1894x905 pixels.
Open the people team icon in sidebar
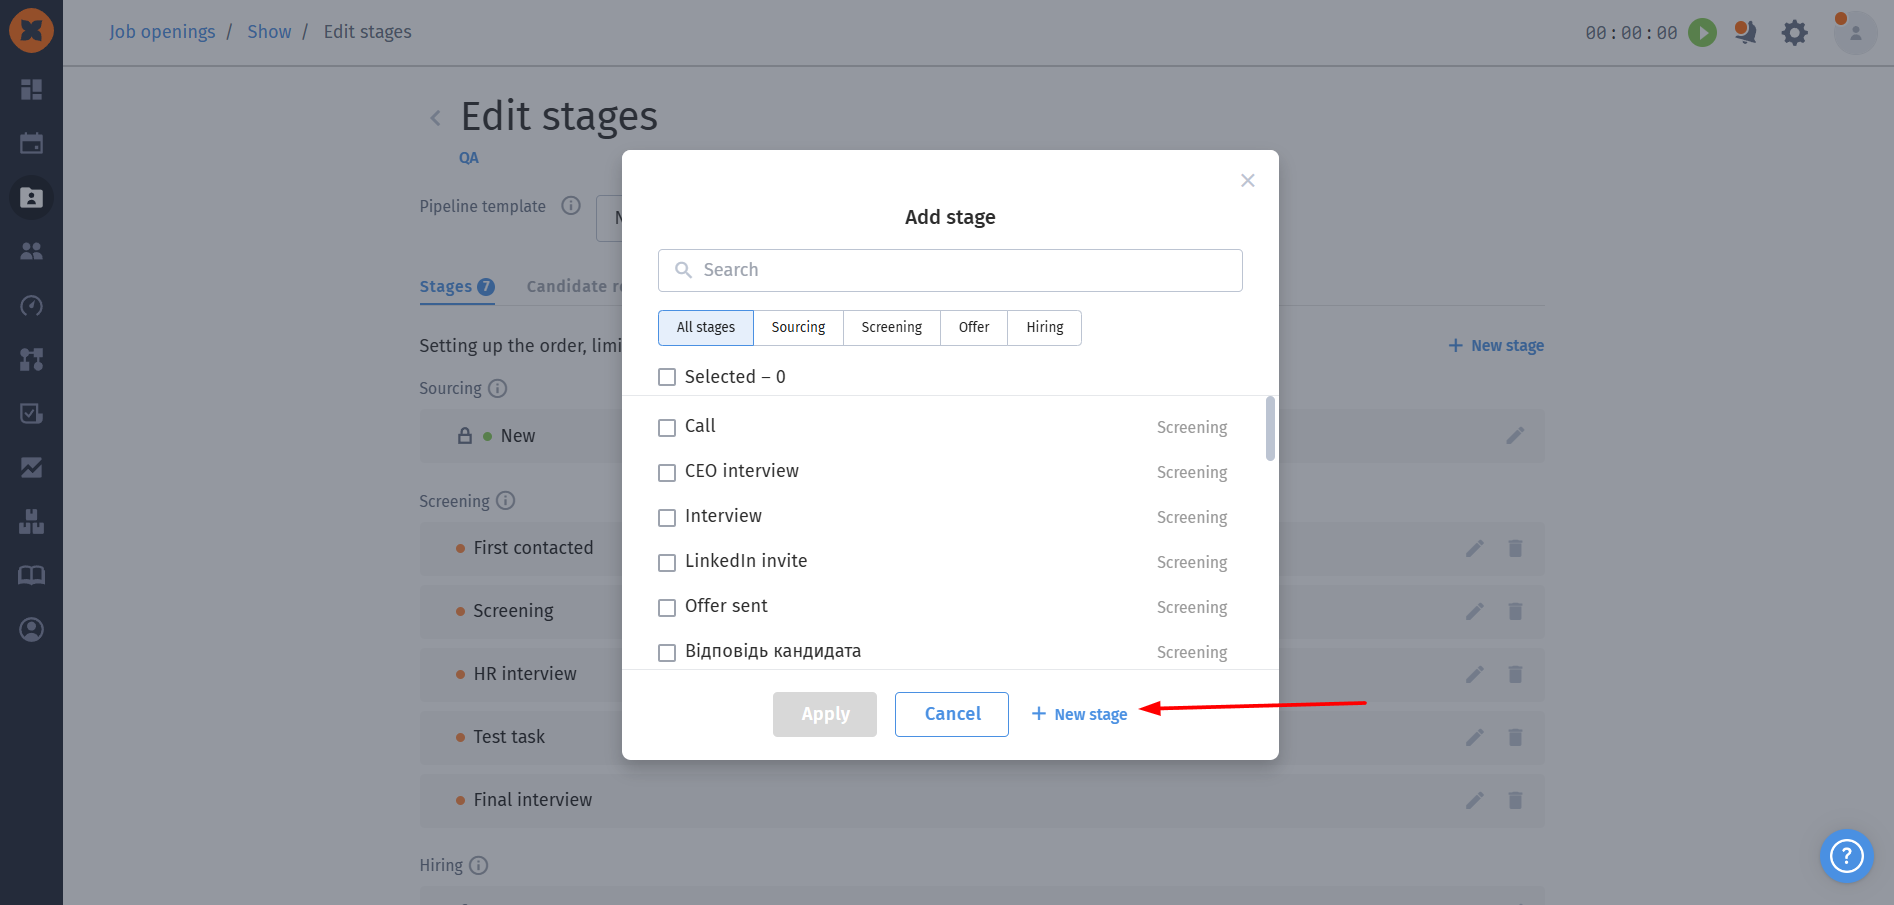click(31, 251)
